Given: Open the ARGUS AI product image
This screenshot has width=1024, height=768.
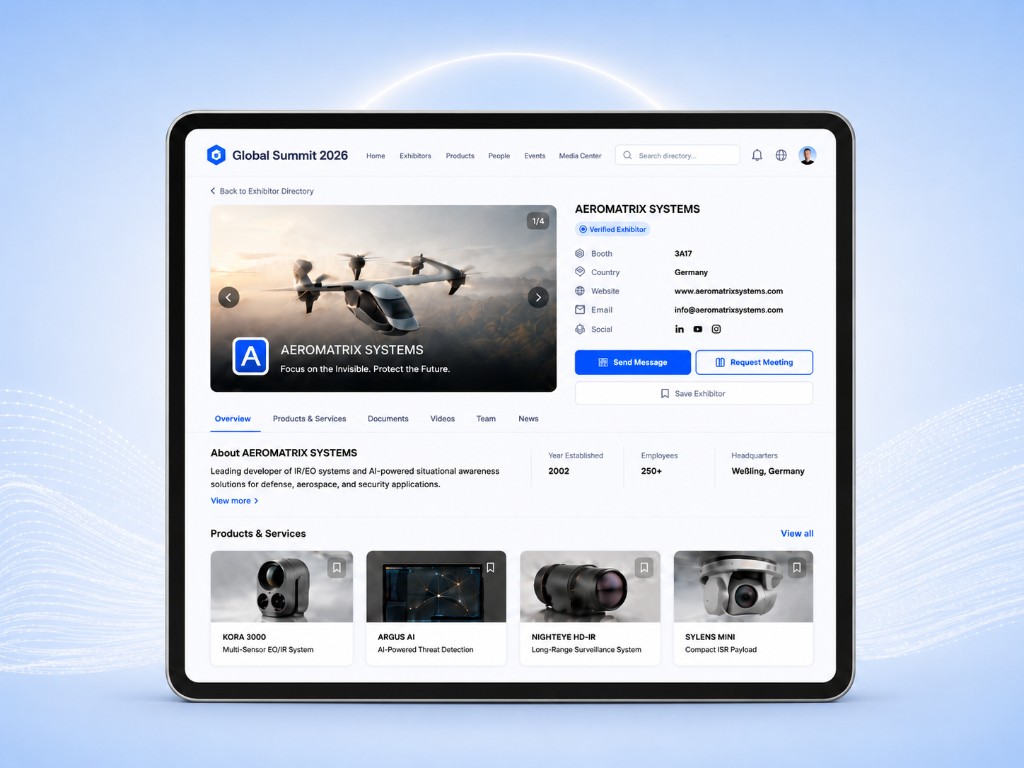Looking at the screenshot, I should (436, 586).
